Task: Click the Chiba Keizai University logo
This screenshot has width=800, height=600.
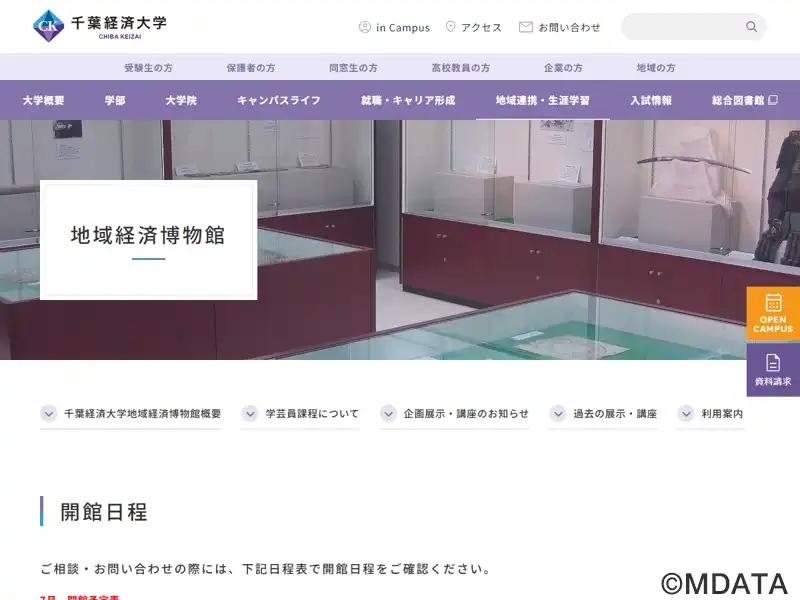Action: point(99,26)
